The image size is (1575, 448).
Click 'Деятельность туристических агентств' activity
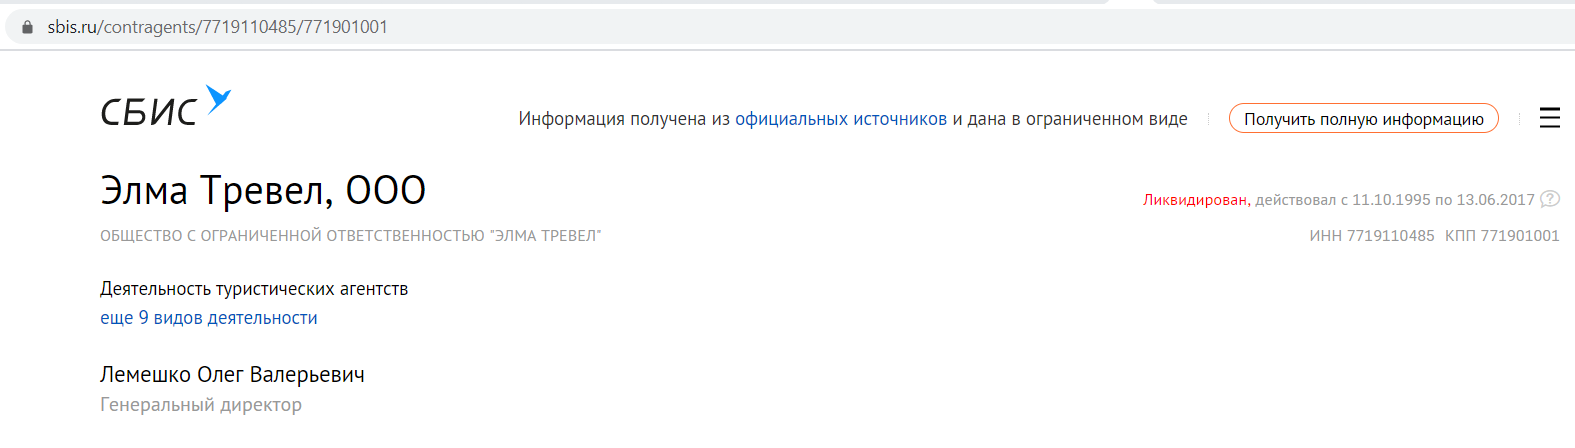[x=254, y=289]
